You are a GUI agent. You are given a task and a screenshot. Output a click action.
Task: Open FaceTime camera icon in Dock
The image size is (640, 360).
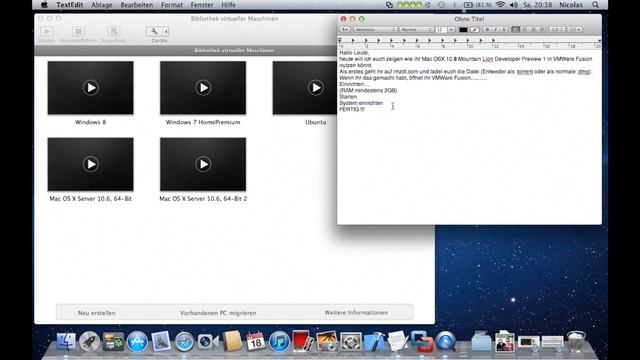pyautogui.click(x=208, y=342)
